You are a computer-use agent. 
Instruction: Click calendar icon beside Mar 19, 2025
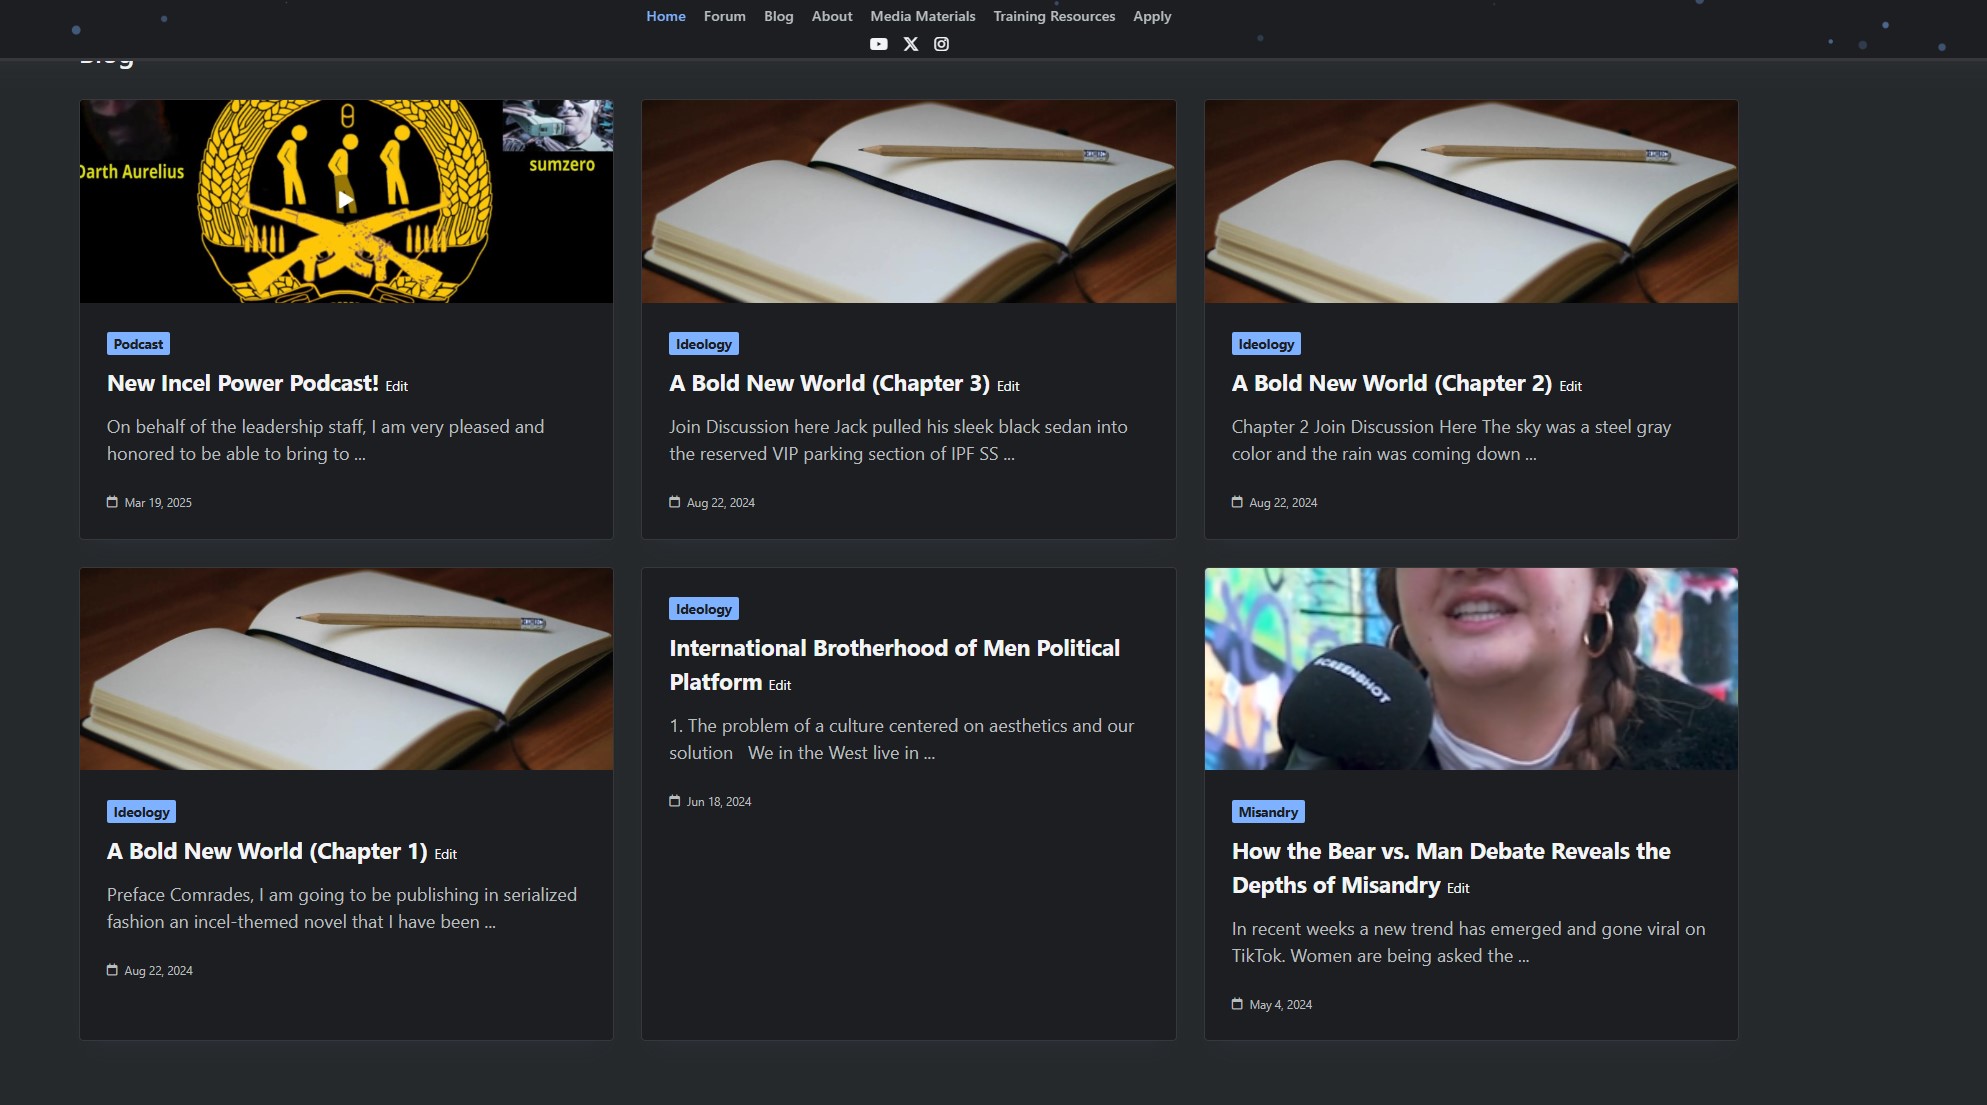(112, 502)
